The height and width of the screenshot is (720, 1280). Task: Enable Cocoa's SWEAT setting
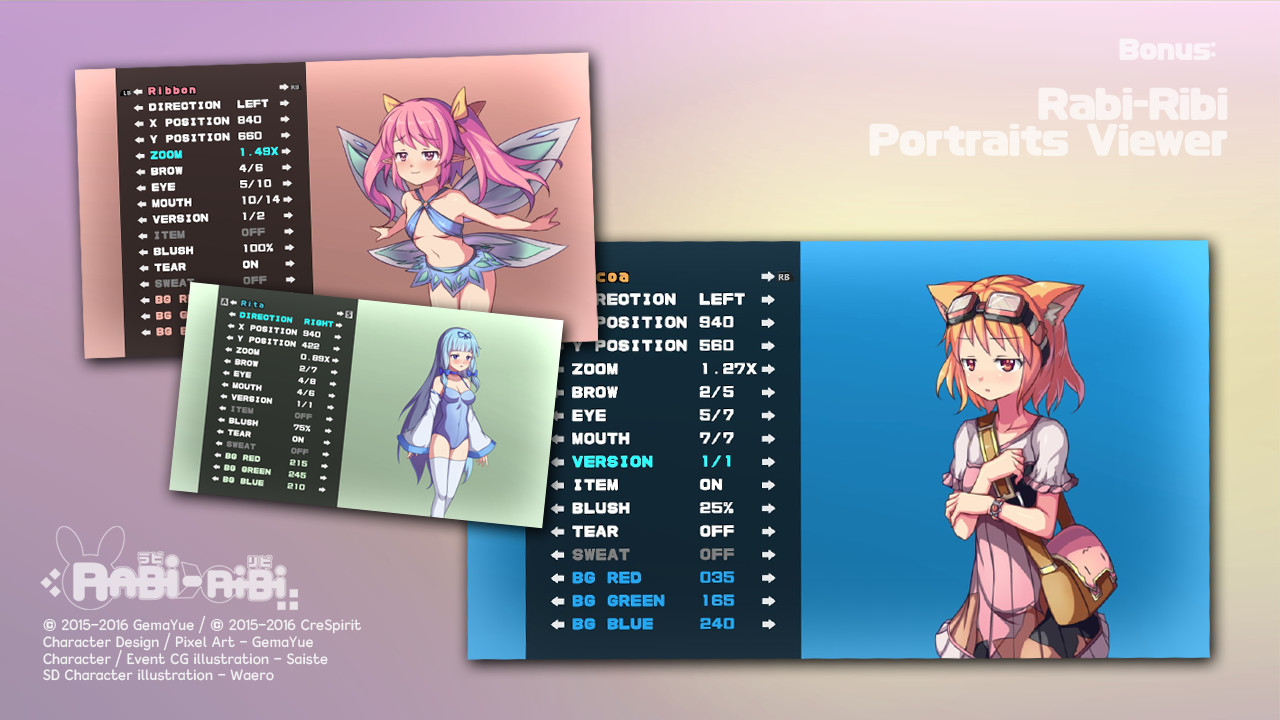click(x=767, y=554)
